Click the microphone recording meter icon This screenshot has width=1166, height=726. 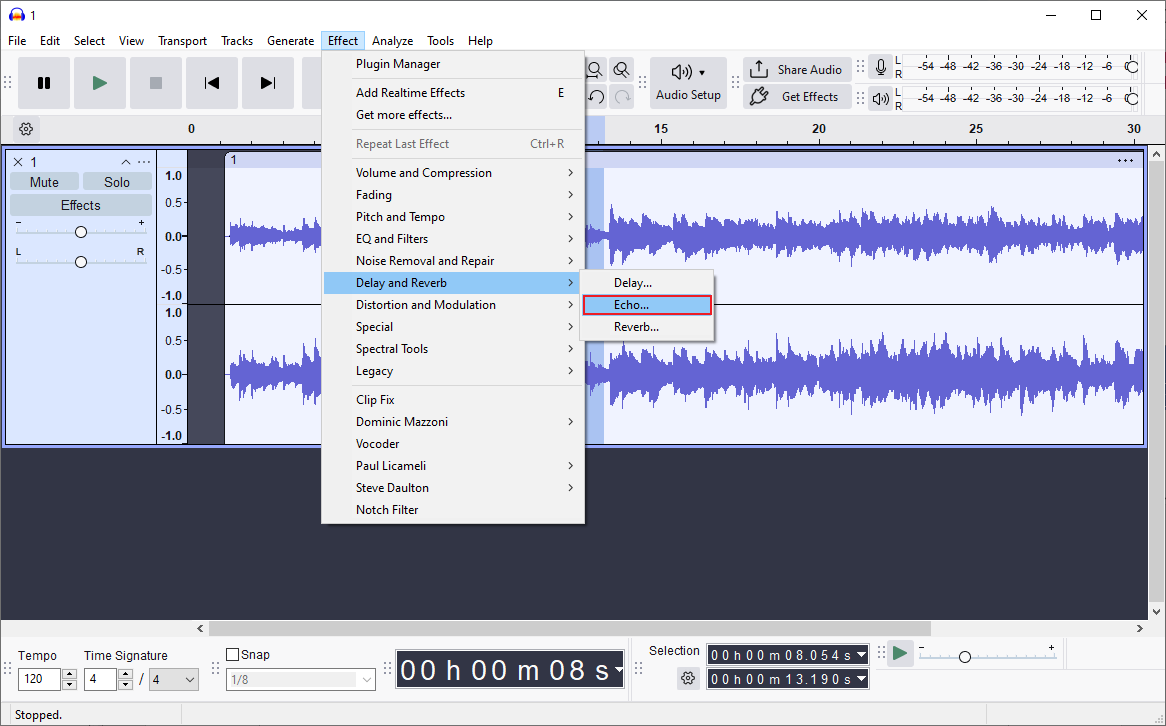[880, 67]
